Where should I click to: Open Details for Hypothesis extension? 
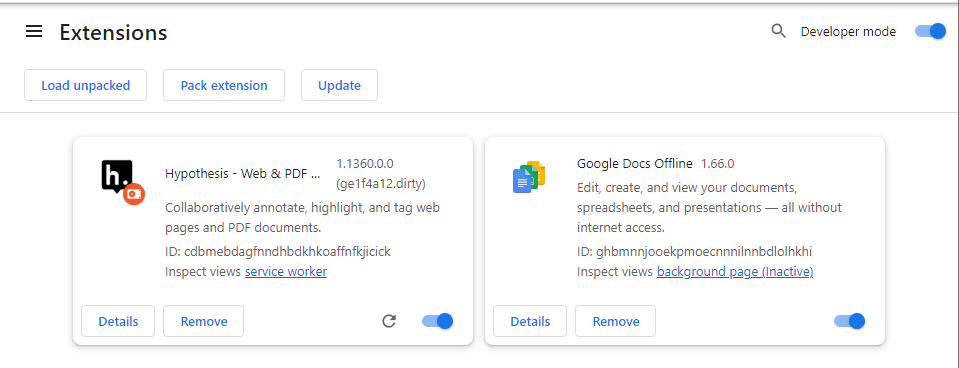point(118,321)
